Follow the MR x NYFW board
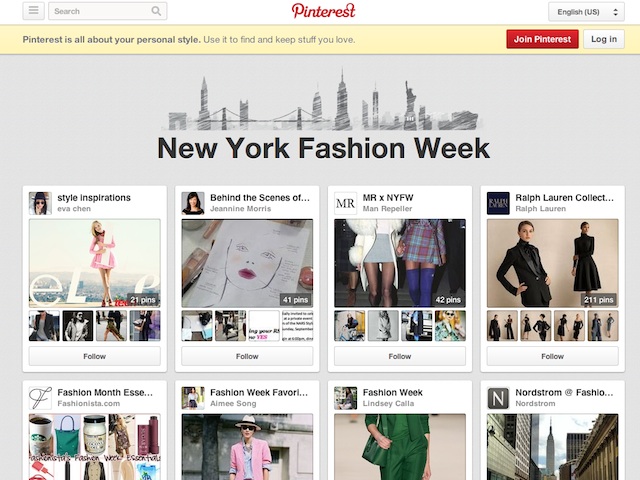This screenshot has width=640, height=480. [400, 356]
